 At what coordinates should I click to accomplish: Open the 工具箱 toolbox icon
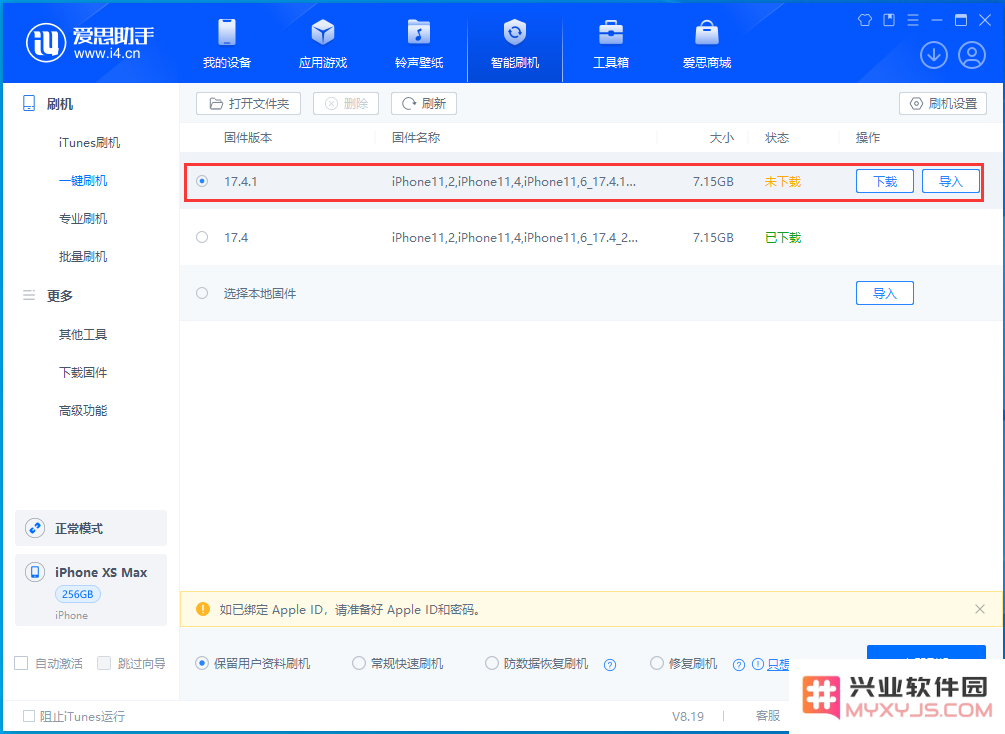coord(611,33)
